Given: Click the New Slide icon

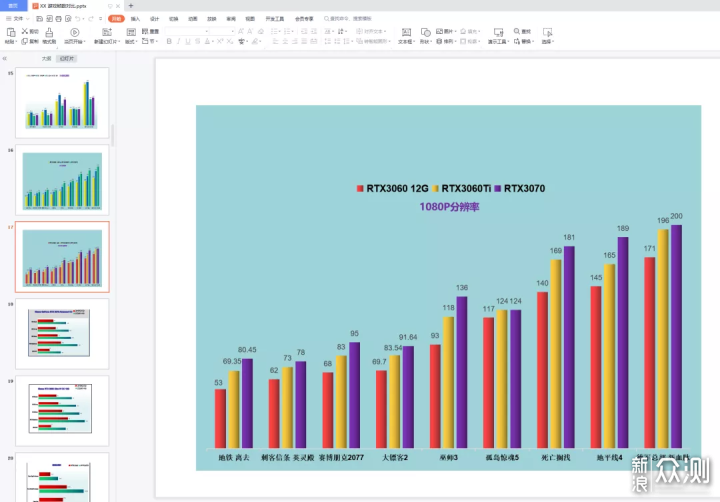Looking at the screenshot, I should click(107, 32).
